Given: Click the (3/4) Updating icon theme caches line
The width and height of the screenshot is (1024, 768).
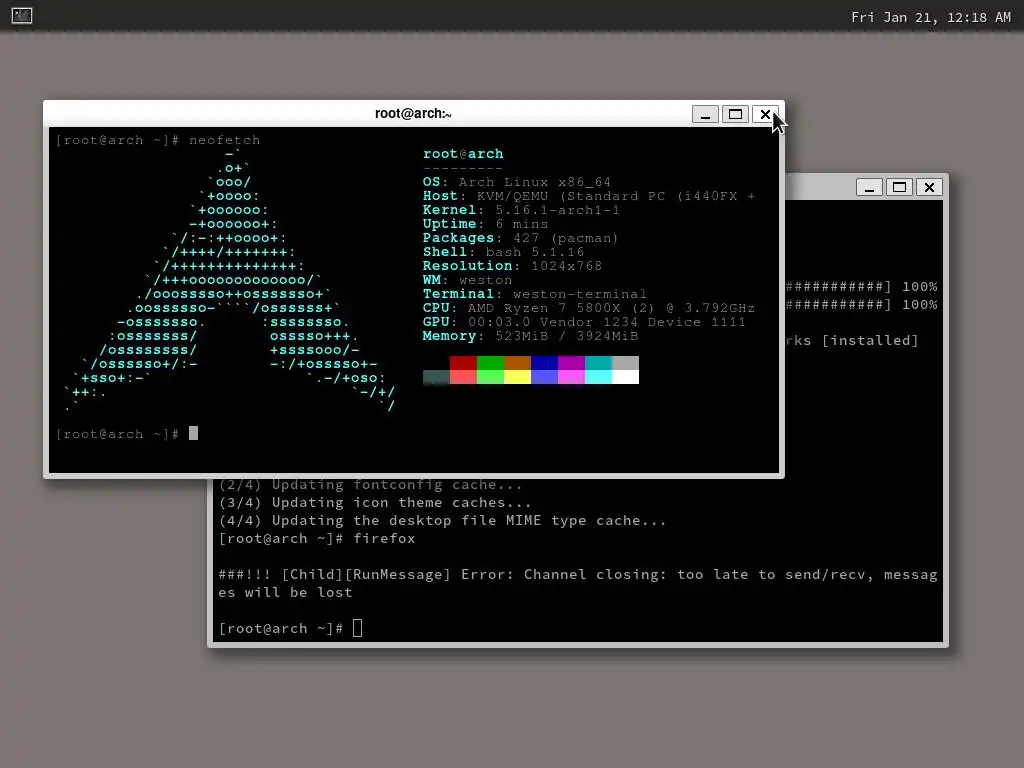Looking at the screenshot, I should pos(376,502).
